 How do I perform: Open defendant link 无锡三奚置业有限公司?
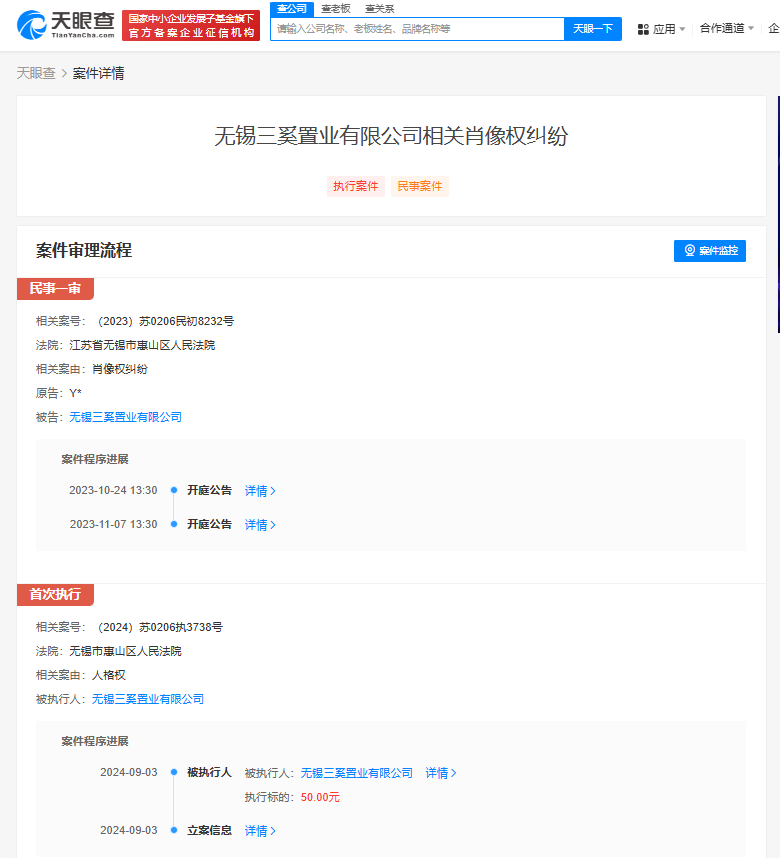[125, 417]
